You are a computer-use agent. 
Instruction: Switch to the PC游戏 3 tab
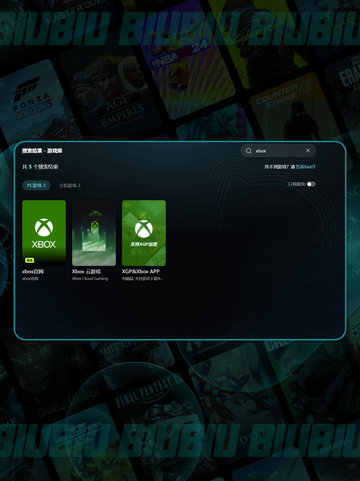(x=36, y=185)
